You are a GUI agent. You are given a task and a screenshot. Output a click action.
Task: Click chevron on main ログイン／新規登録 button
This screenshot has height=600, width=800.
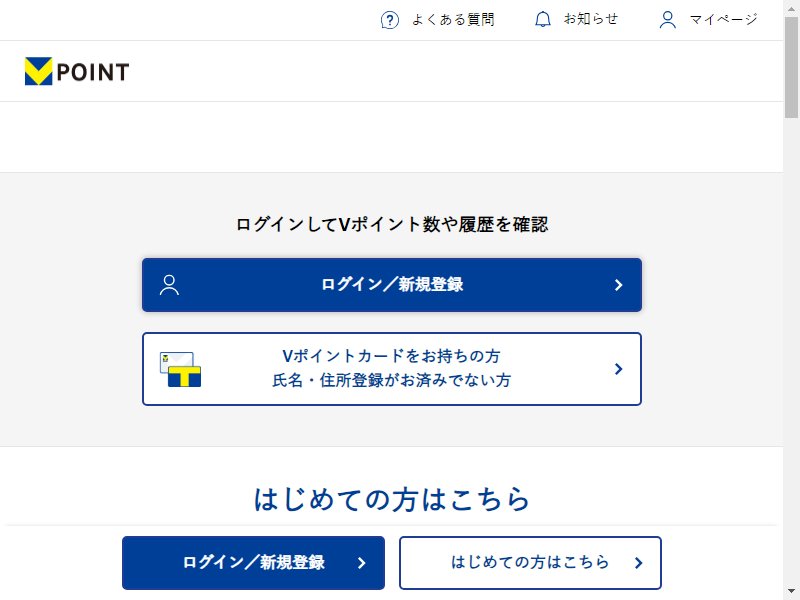point(618,285)
